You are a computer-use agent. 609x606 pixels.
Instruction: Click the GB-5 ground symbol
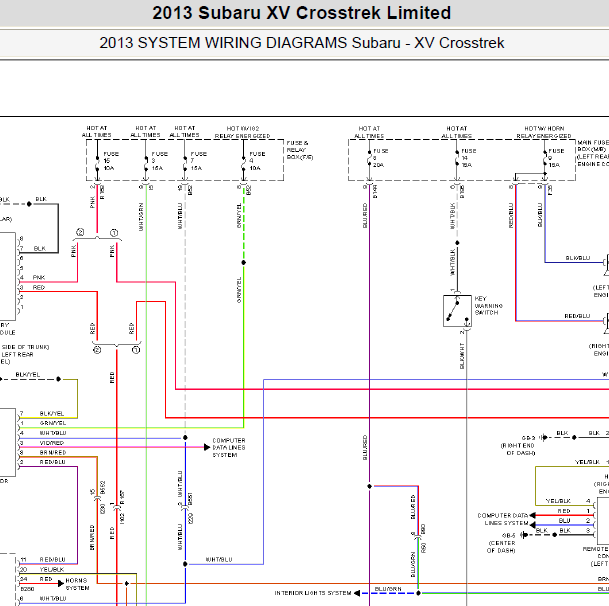pos(524,535)
